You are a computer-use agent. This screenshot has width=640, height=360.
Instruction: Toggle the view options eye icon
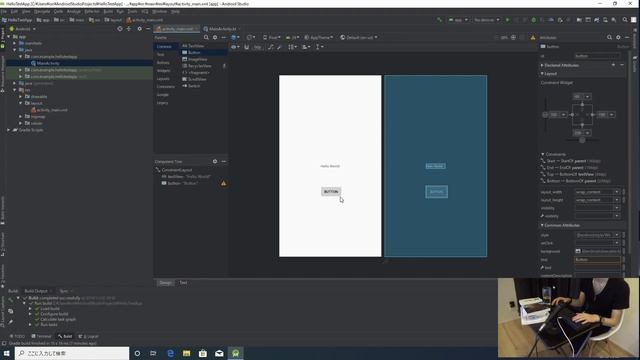pyautogui.click(x=235, y=47)
